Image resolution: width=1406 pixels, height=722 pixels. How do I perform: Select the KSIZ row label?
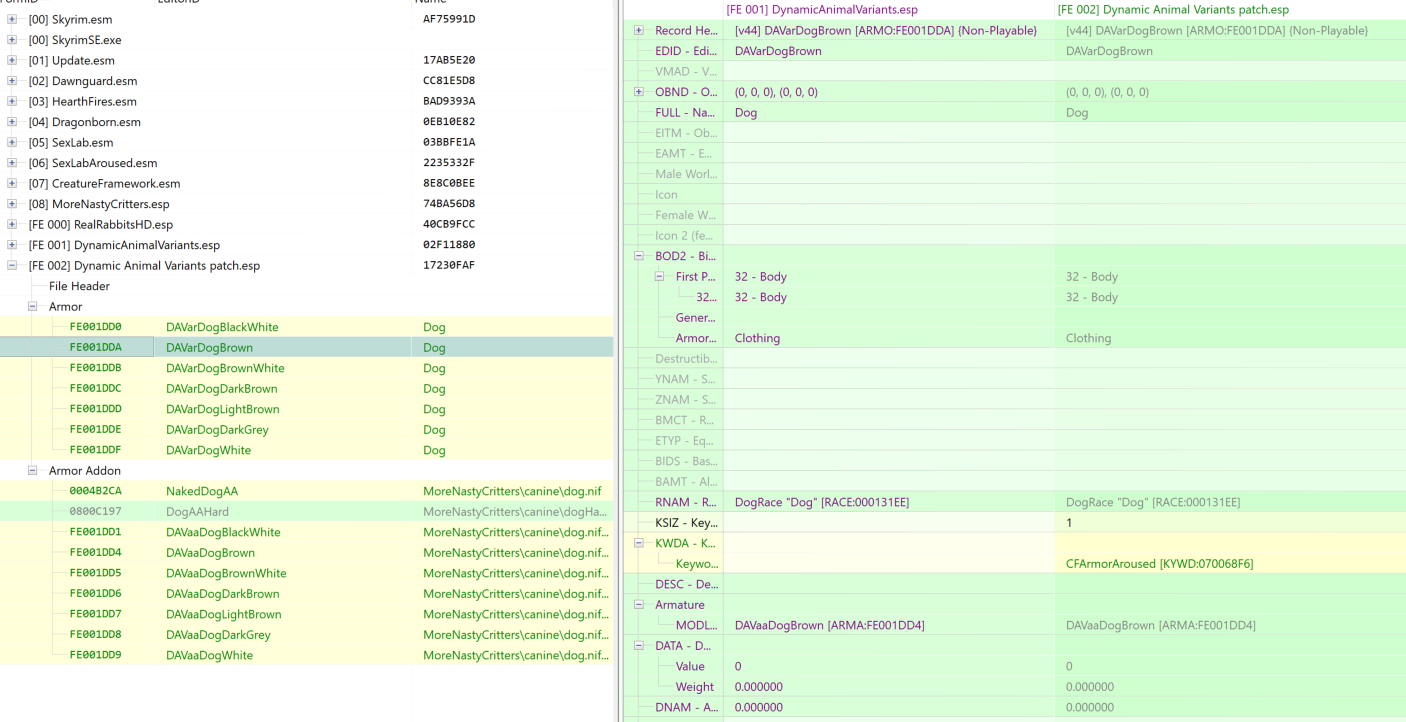click(x=686, y=522)
